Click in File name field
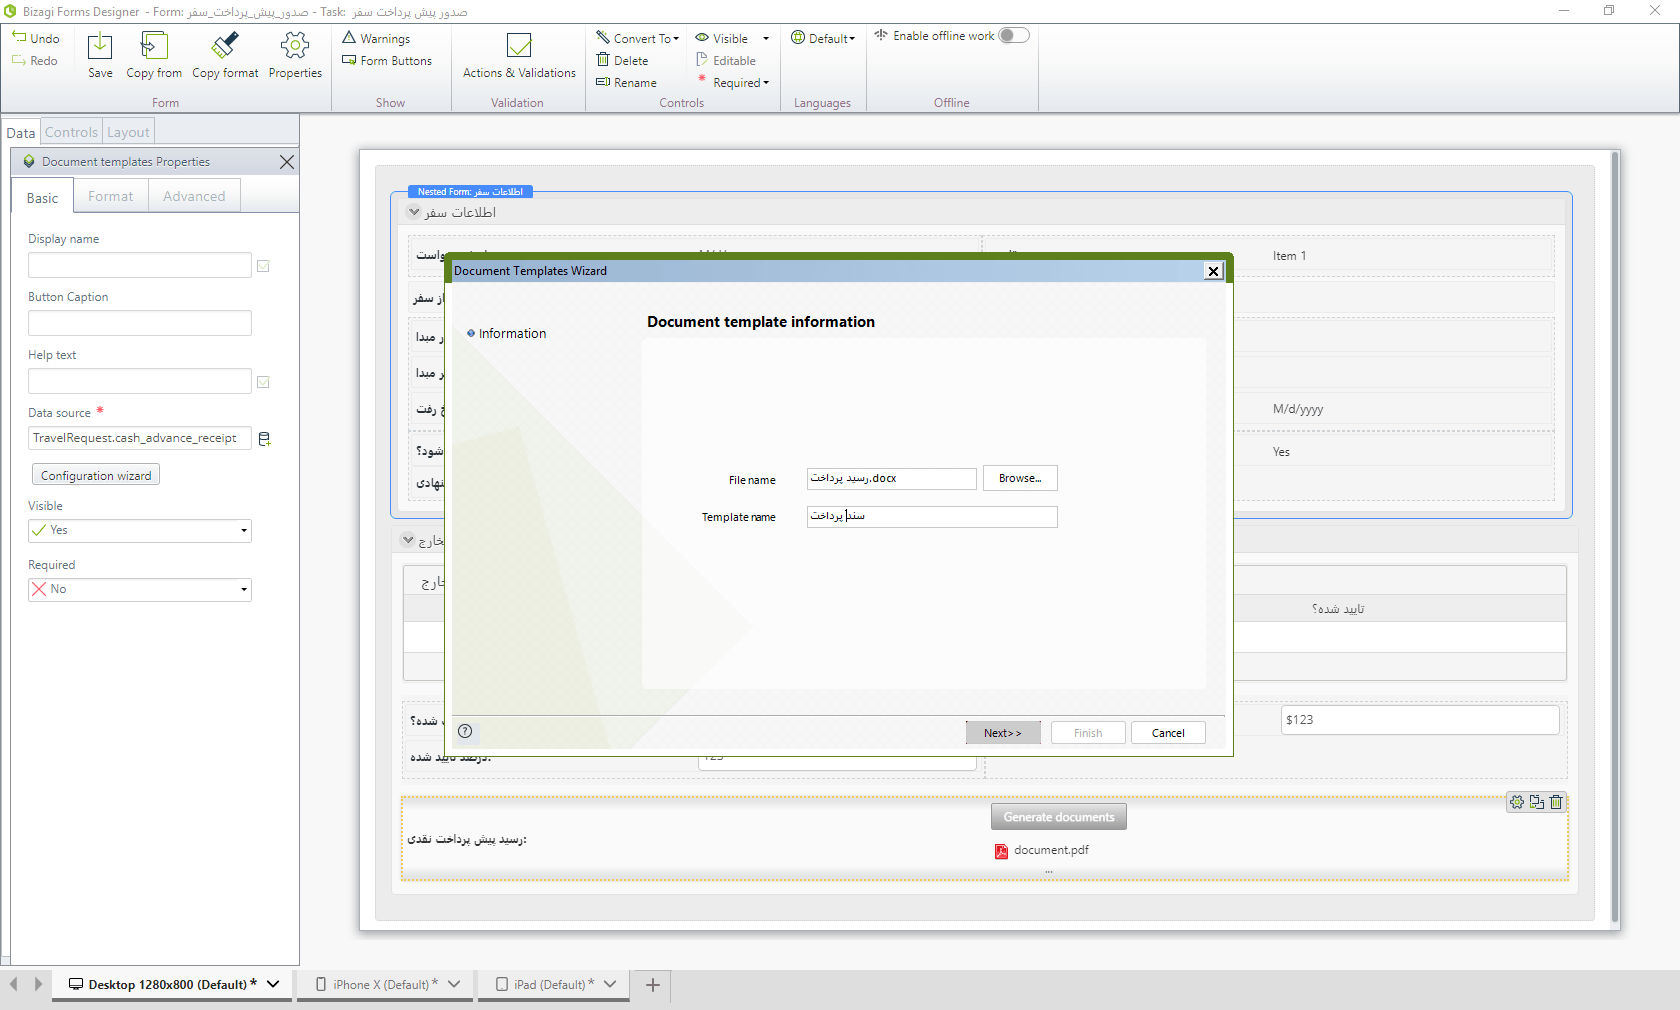 pos(892,479)
